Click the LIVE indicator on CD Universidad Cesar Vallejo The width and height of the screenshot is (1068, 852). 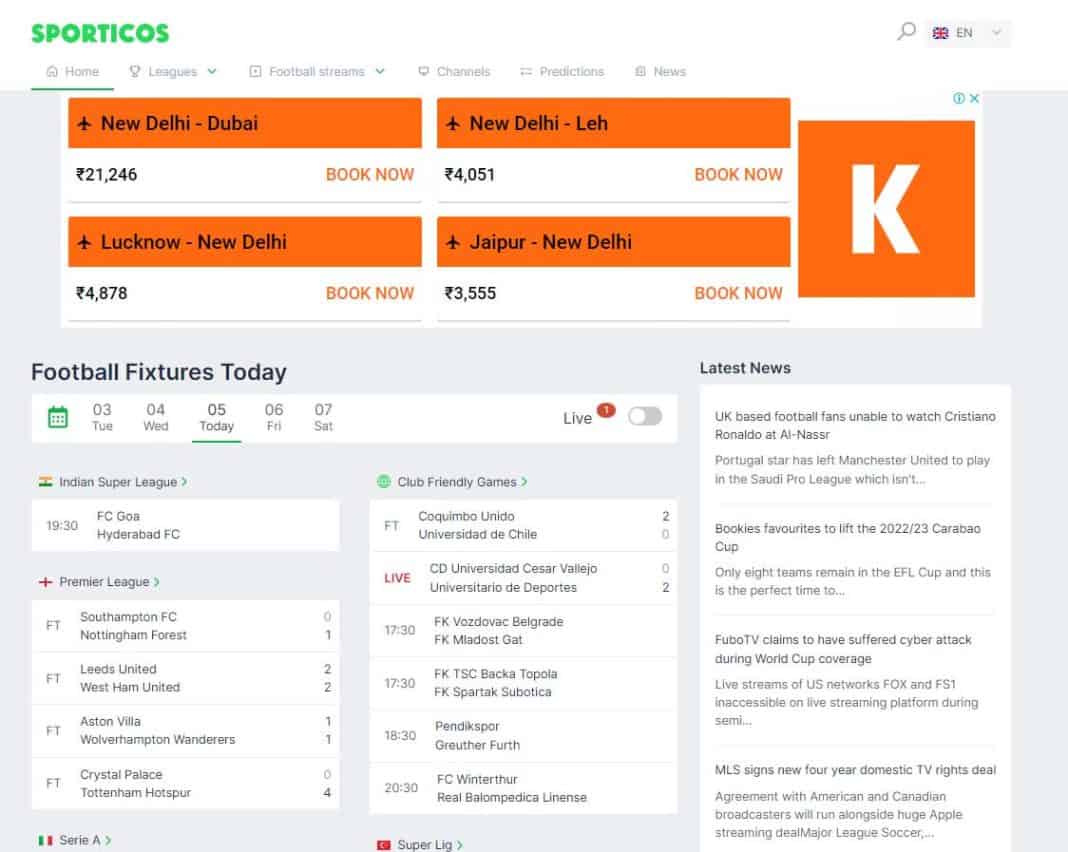(395, 577)
